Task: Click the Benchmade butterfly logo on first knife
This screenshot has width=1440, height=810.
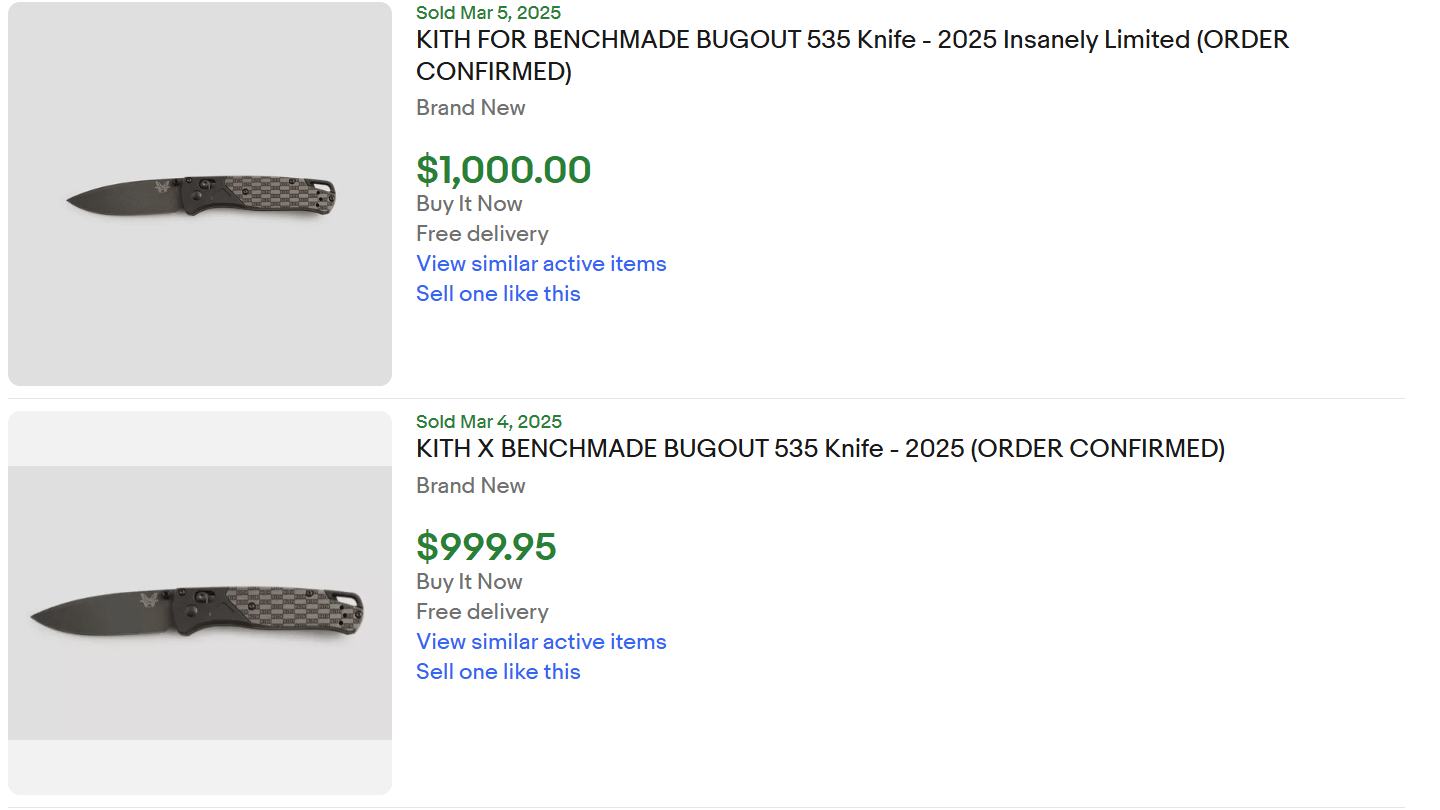Action: coord(163,189)
